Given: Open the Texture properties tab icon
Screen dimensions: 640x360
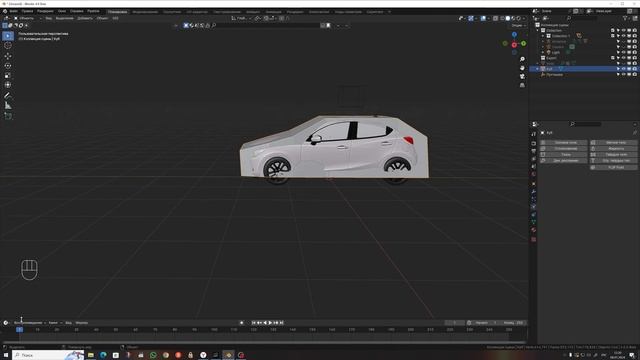Looking at the screenshot, I should 533,240.
